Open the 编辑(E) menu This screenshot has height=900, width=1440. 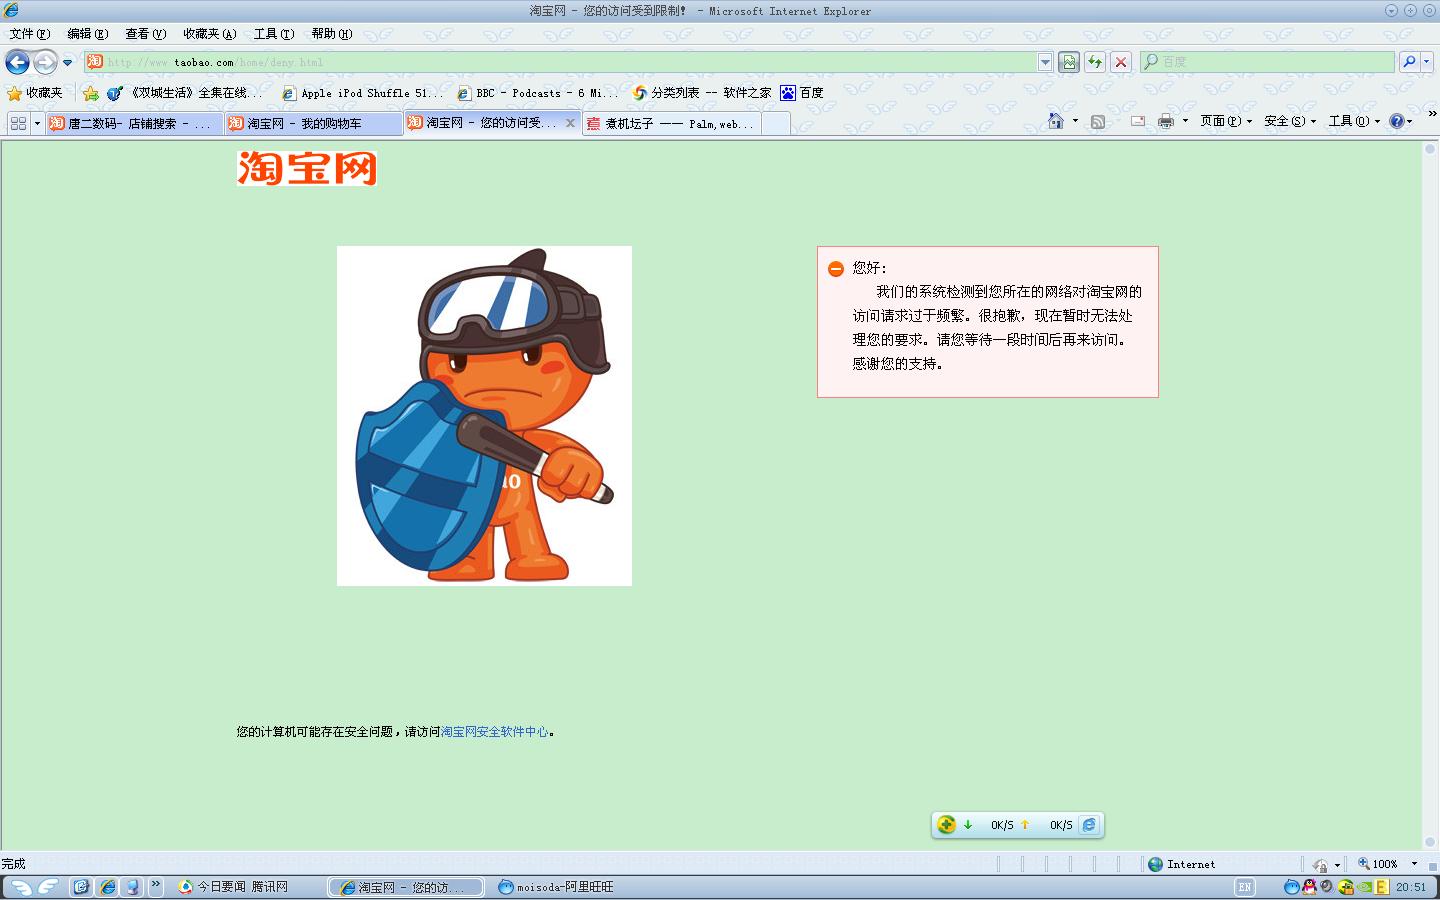pyautogui.click(x=87, y=34)
